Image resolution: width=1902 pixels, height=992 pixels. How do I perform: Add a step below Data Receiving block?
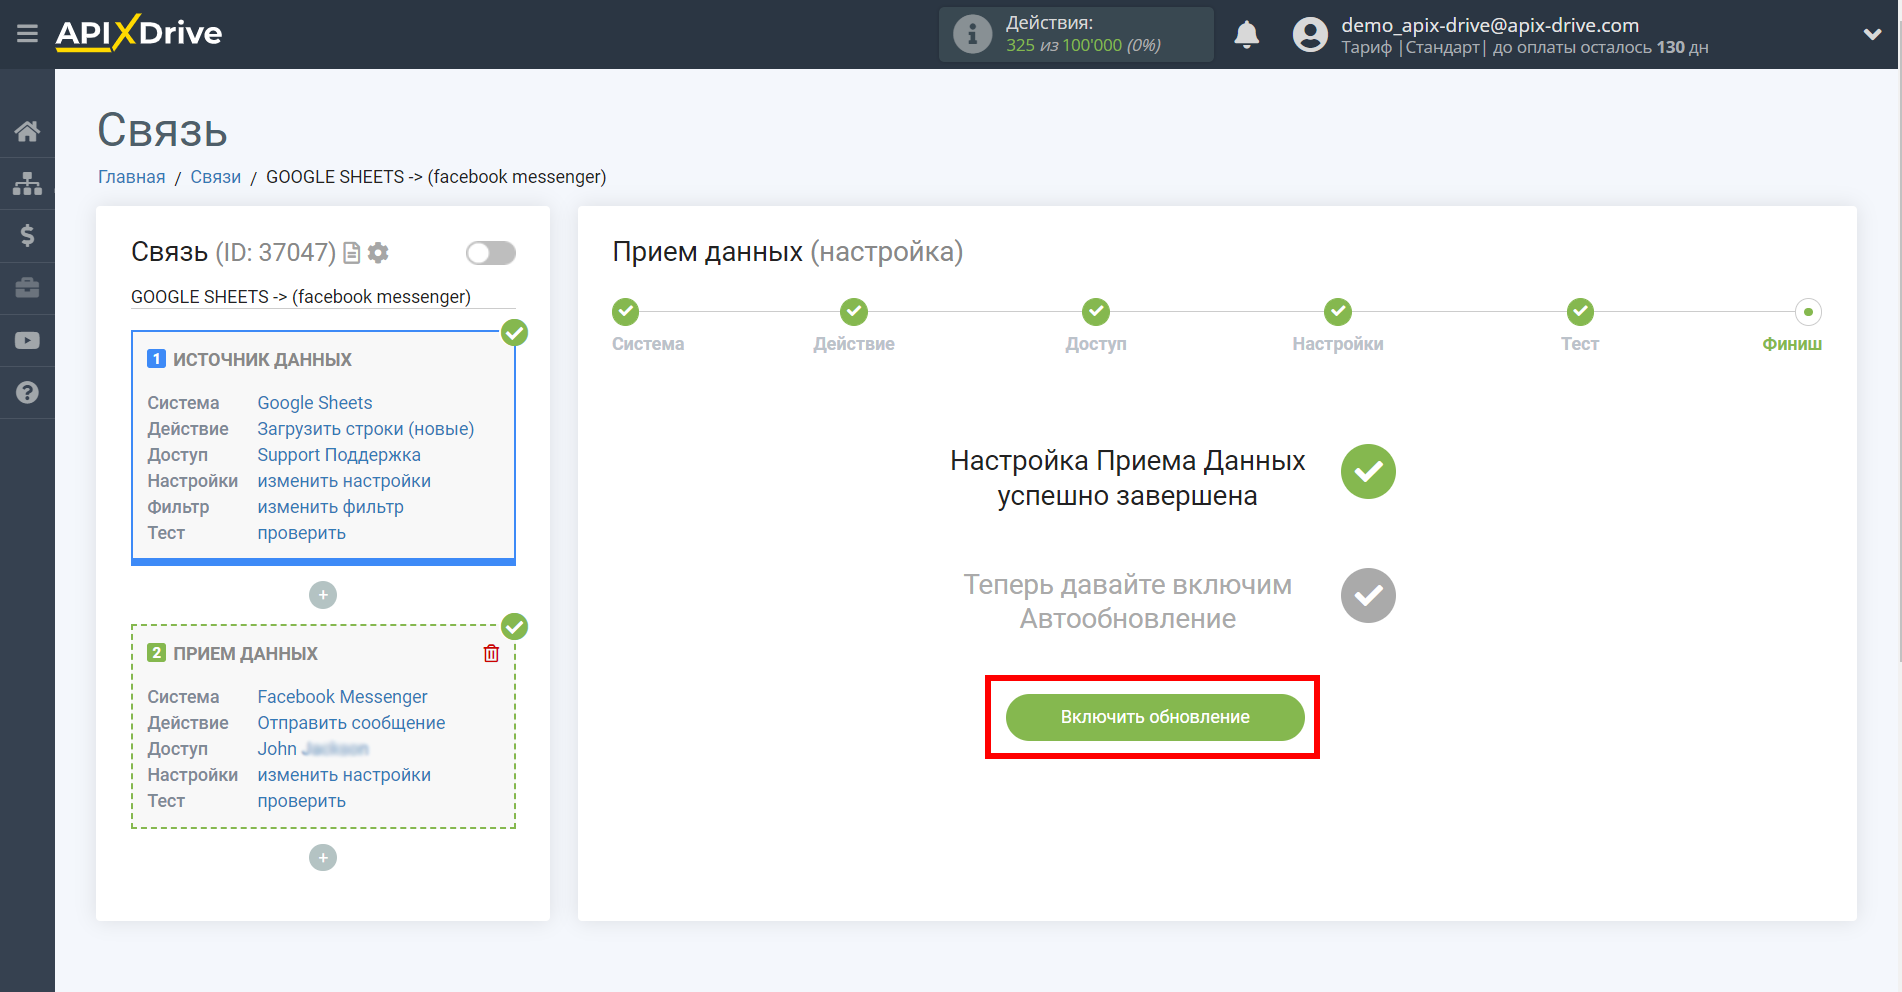pos(323,858)
